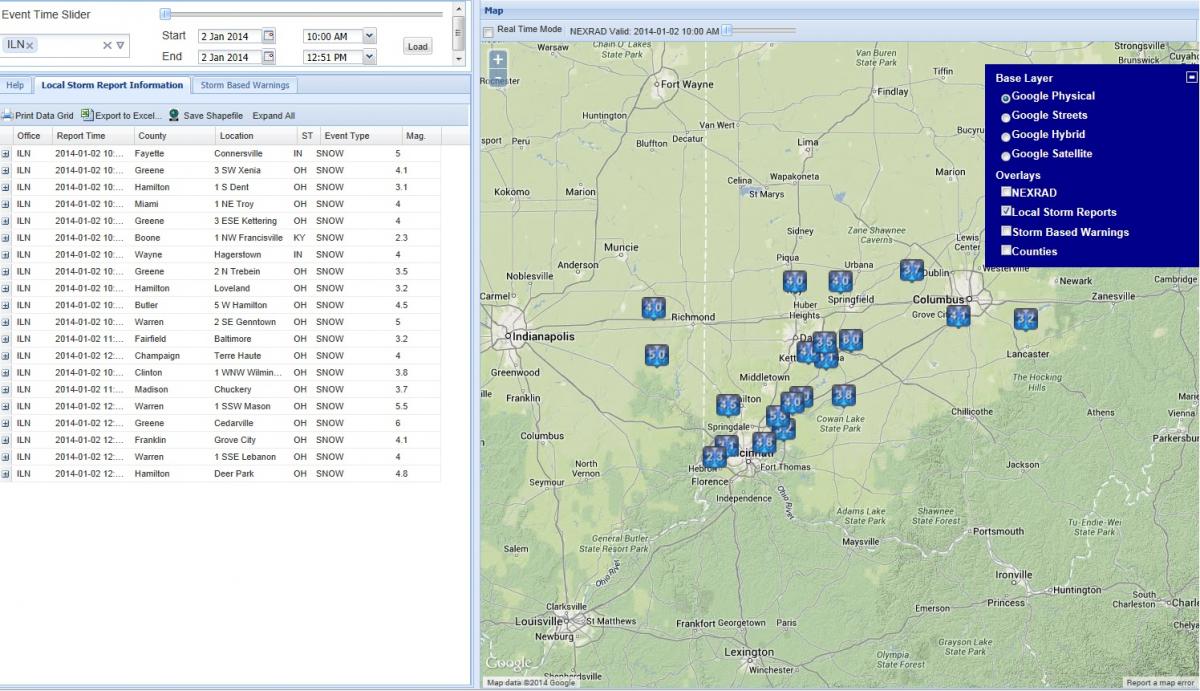Screen dimensions: 1200x691
Task: Click the Export to Excel spreadsheet icon
Action: click(x=87, y=116)
